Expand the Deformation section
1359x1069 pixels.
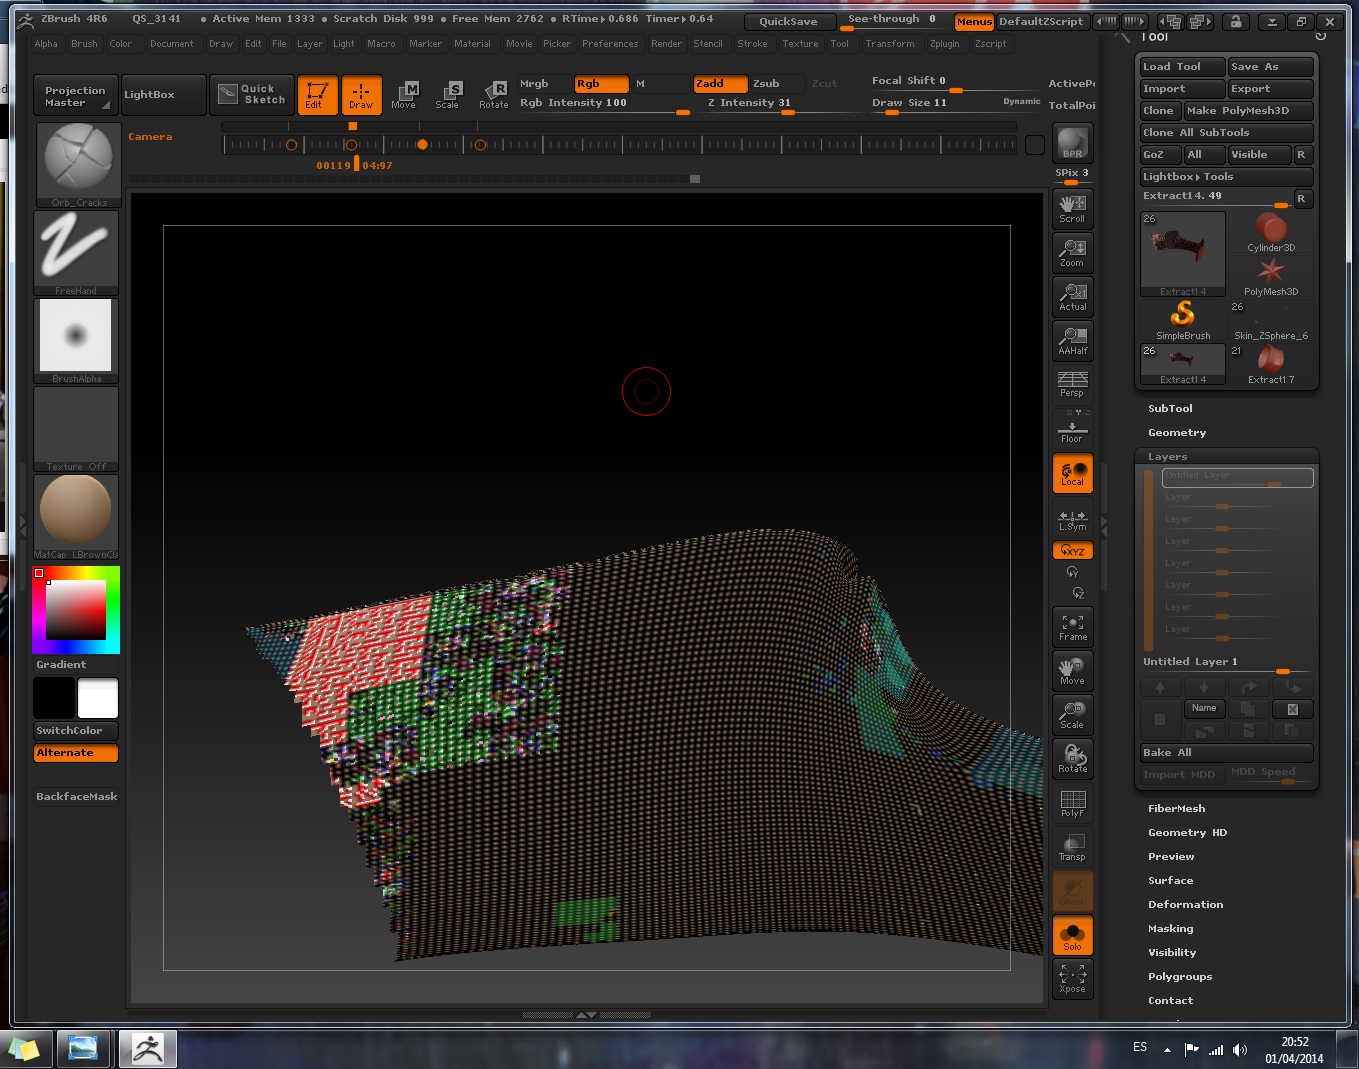pos(1185,905)
